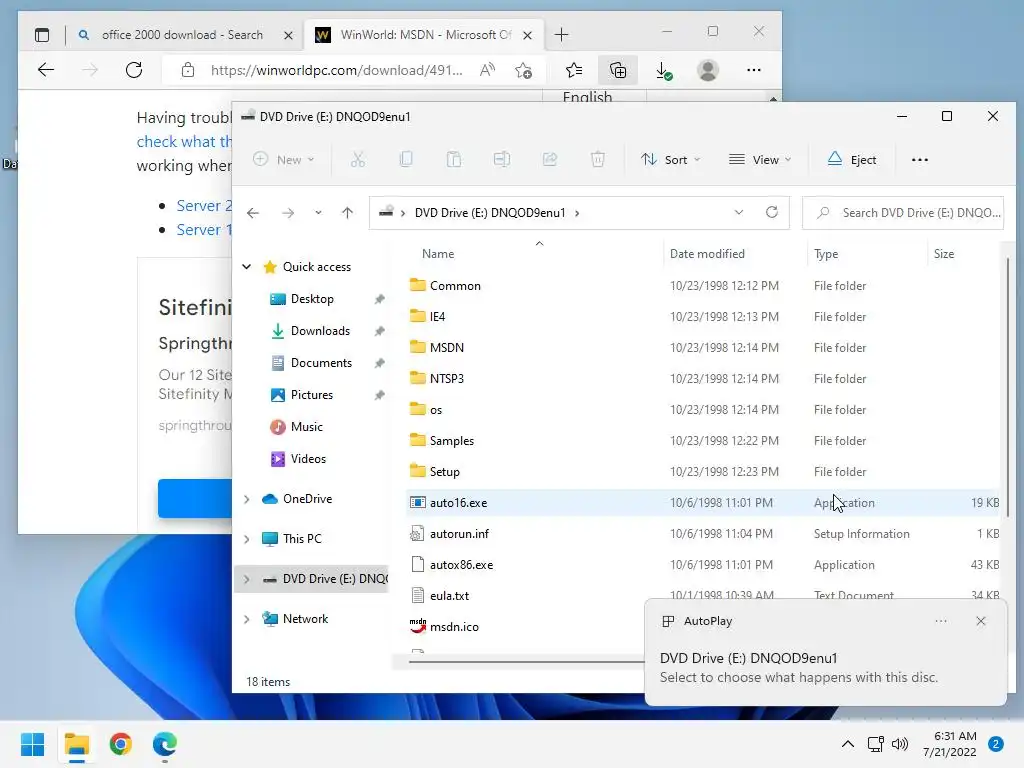Viewport: 1024px width, 768px height.
Task: Switch to office 2000 download Search tab in Edge
Action: tap(182, 35)
